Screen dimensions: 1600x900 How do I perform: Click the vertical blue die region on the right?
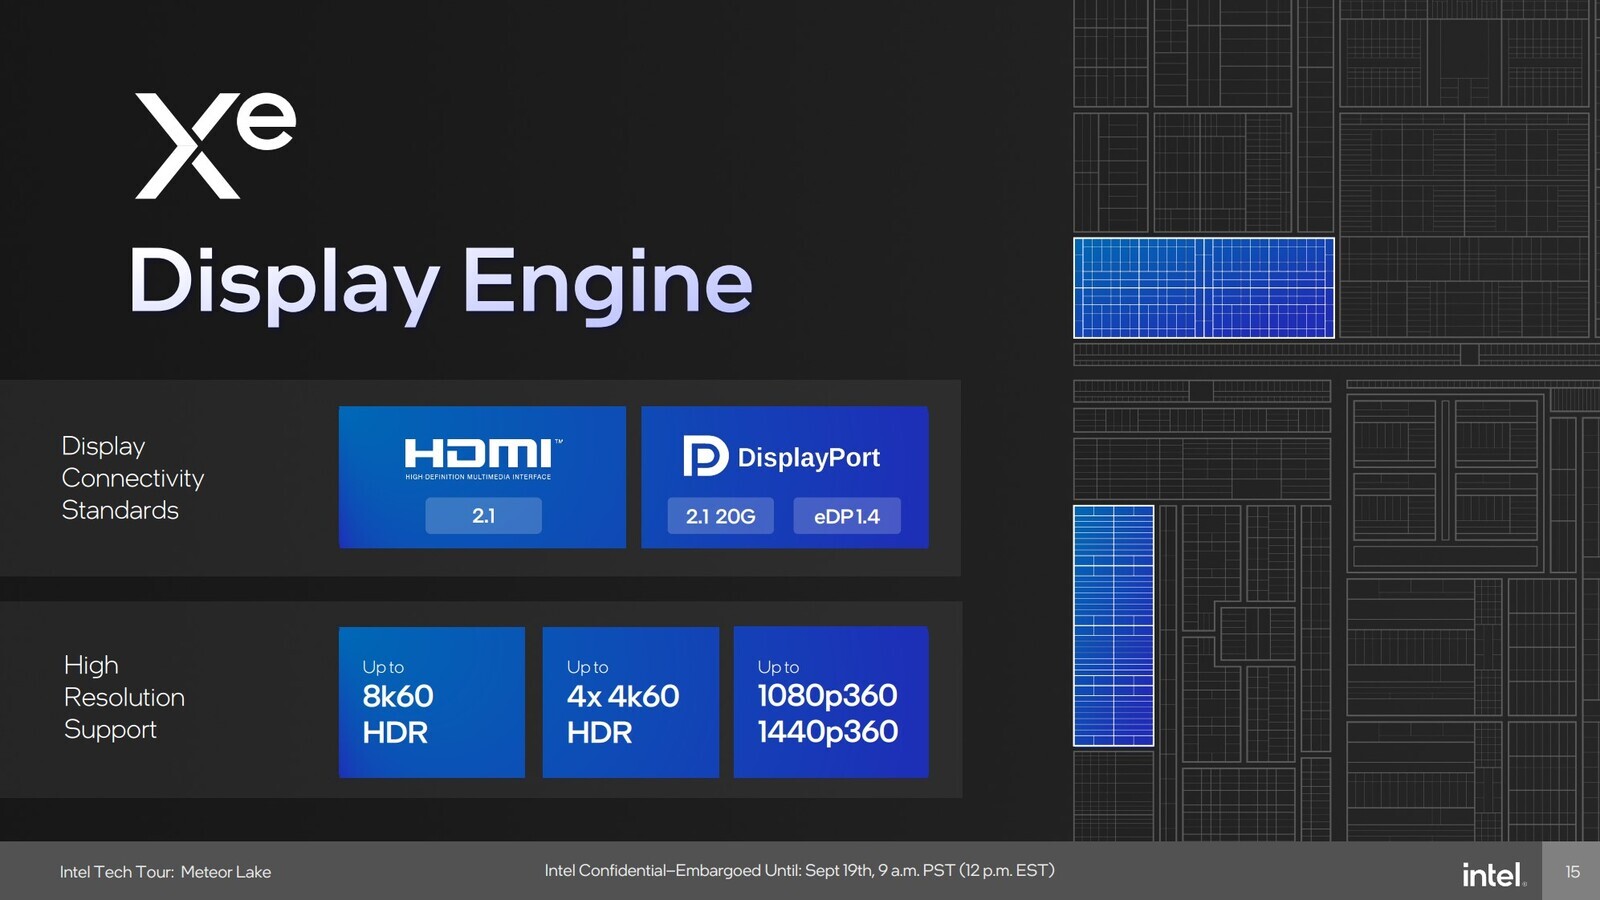pos(1113,625)
